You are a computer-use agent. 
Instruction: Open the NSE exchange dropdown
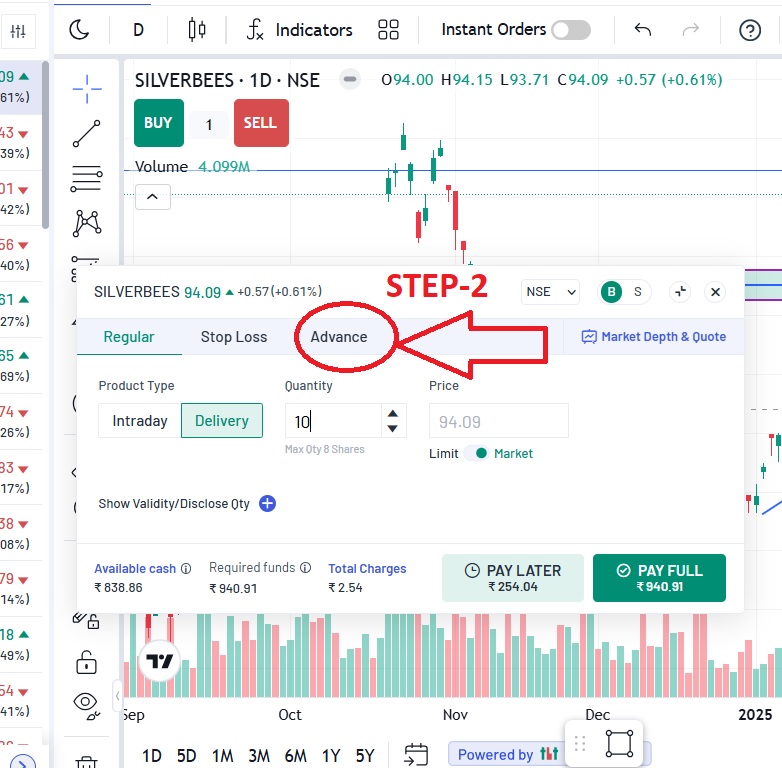(x=551, y=292)
